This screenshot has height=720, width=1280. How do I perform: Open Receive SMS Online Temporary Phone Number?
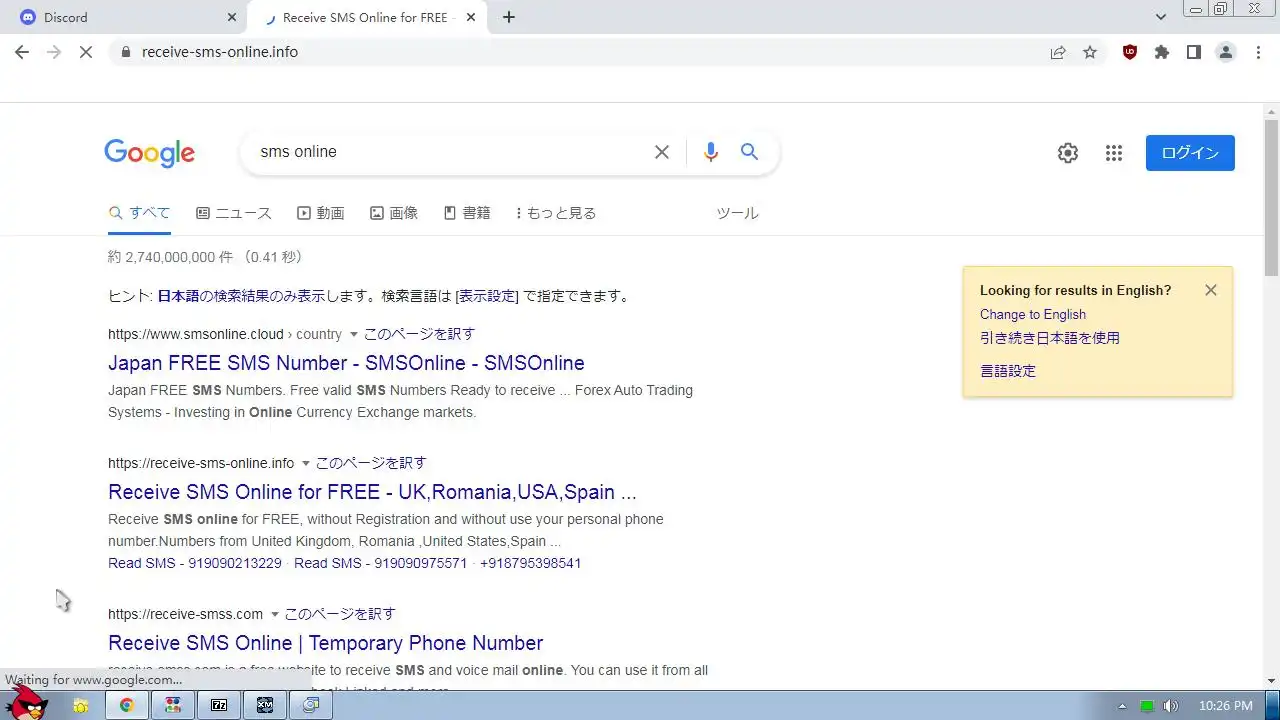(x=326, y=643)
